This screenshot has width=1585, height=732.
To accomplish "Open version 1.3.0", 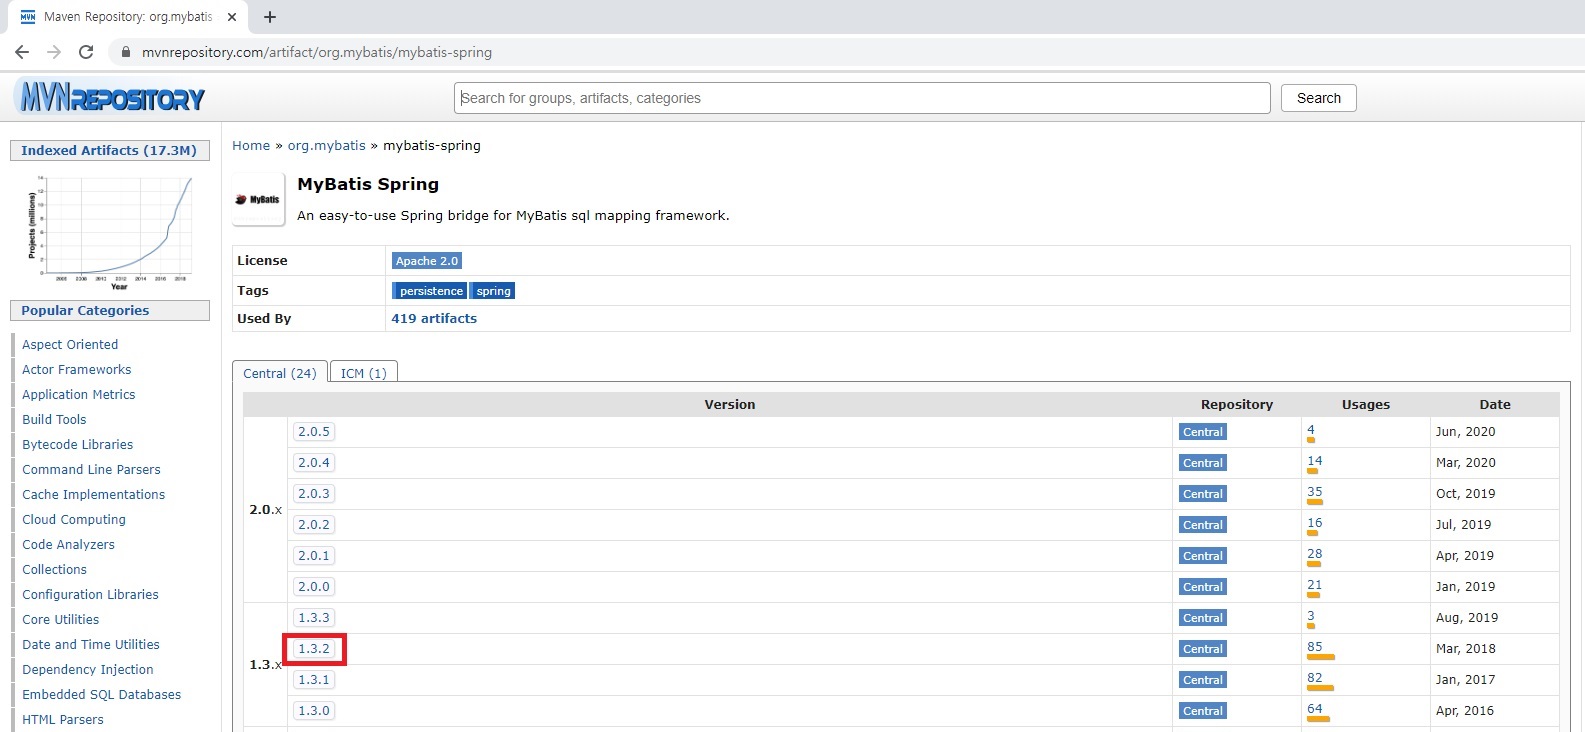I will pyautogui.click(x=314, y=711).
